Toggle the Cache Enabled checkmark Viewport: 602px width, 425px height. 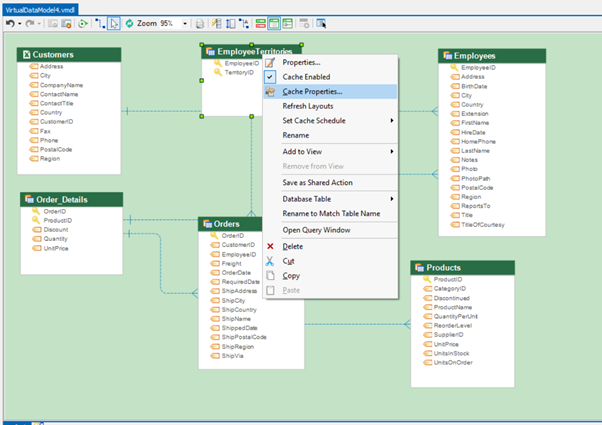tap(270, 77)
